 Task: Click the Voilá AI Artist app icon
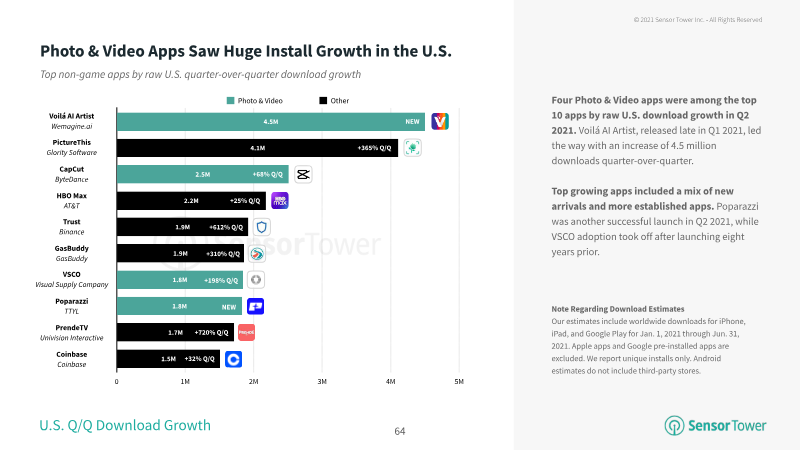tap(440, 121)
